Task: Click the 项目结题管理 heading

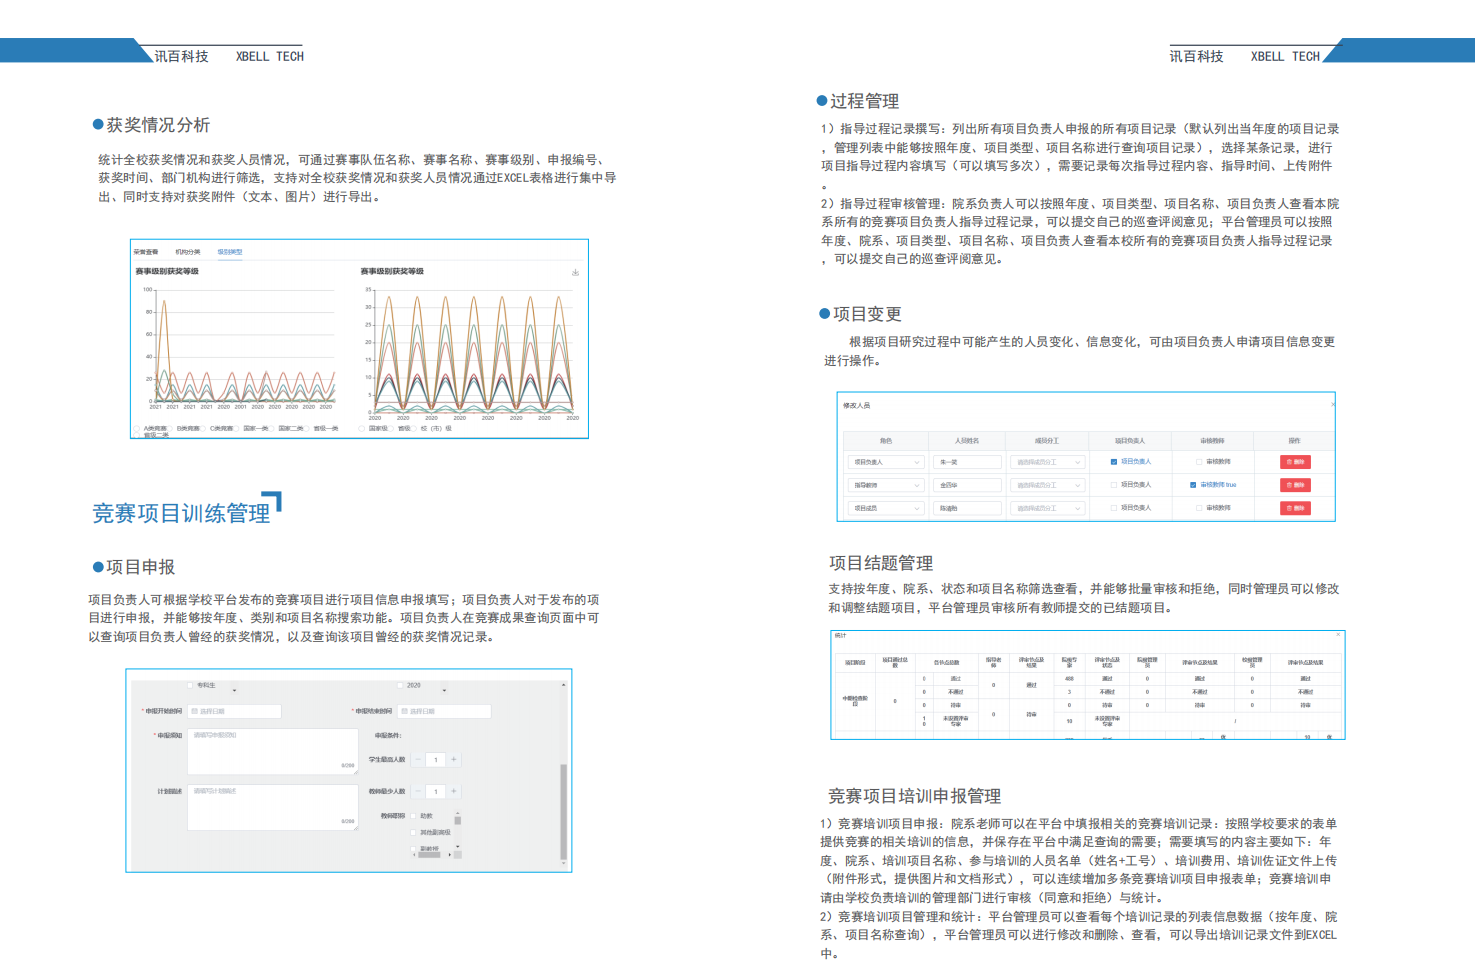Action: click(x=881, y=563)
